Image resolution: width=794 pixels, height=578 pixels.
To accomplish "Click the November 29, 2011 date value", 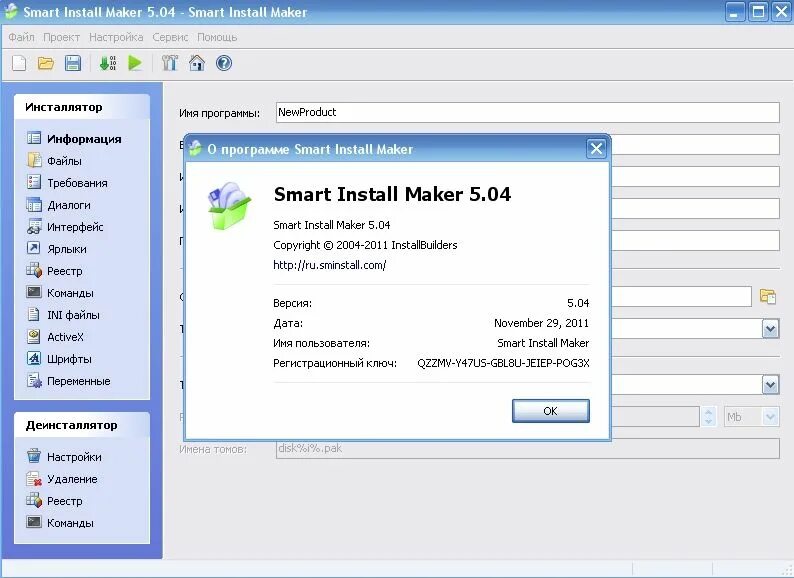I will point(541,323).
